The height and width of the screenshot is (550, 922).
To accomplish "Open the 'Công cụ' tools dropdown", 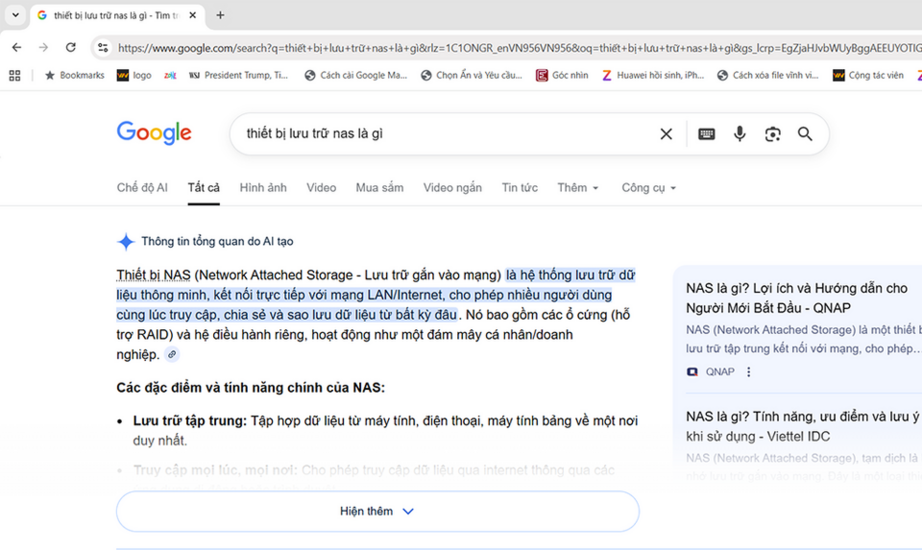I will point(649,188).
